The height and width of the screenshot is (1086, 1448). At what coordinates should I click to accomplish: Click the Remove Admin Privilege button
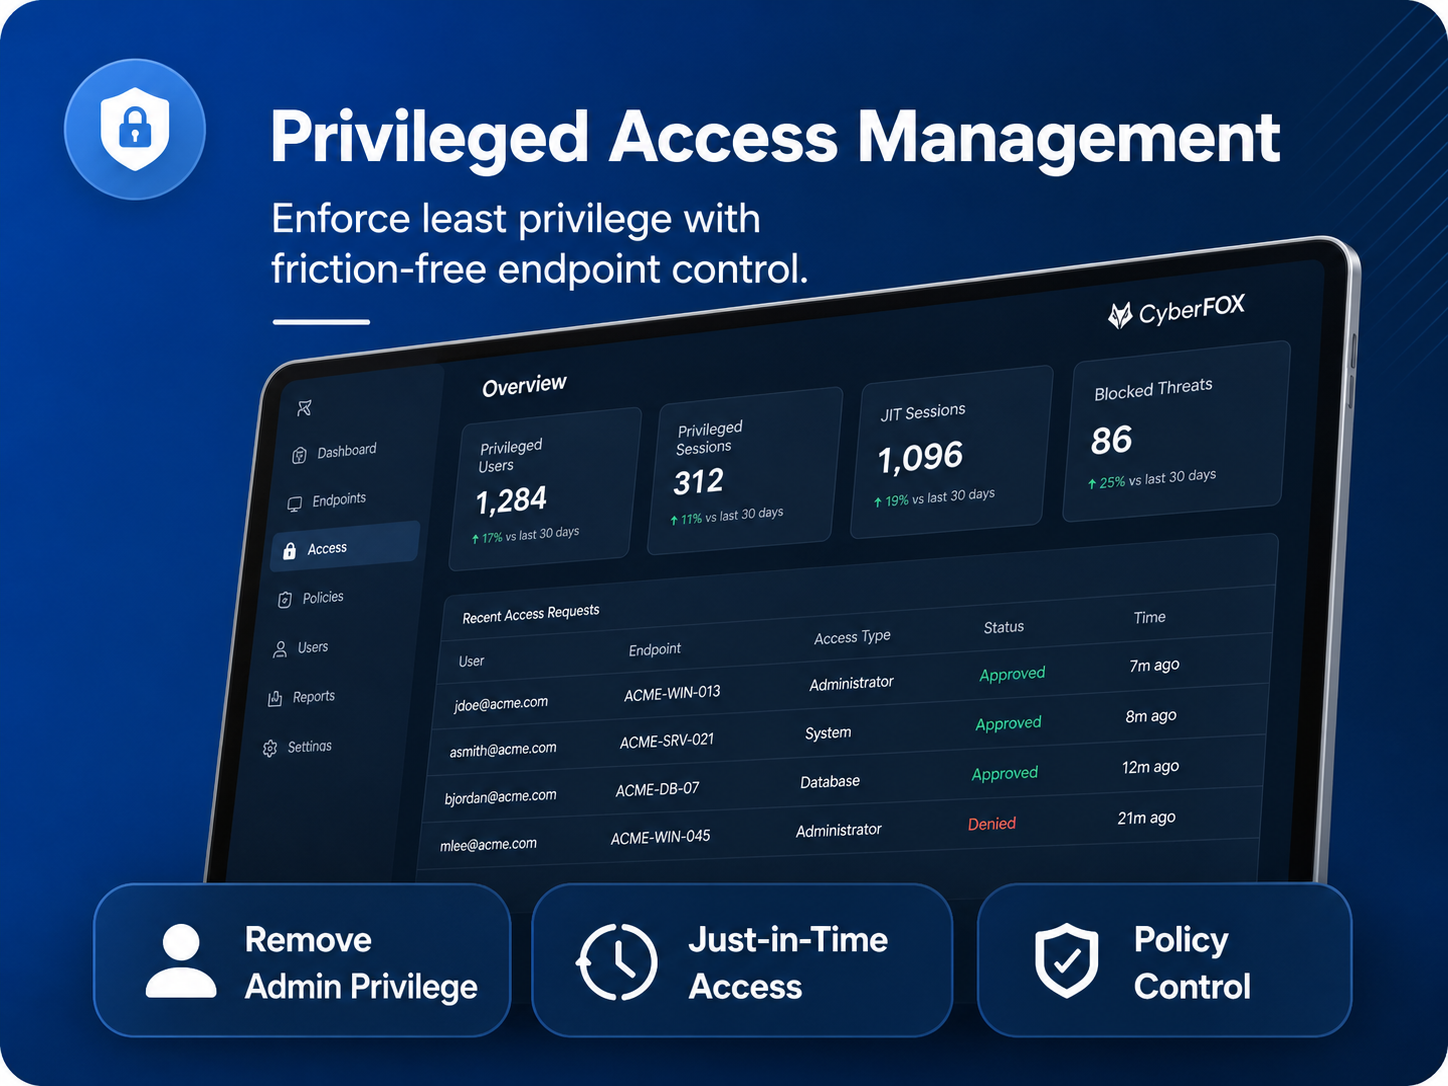[x=302, y=960]
